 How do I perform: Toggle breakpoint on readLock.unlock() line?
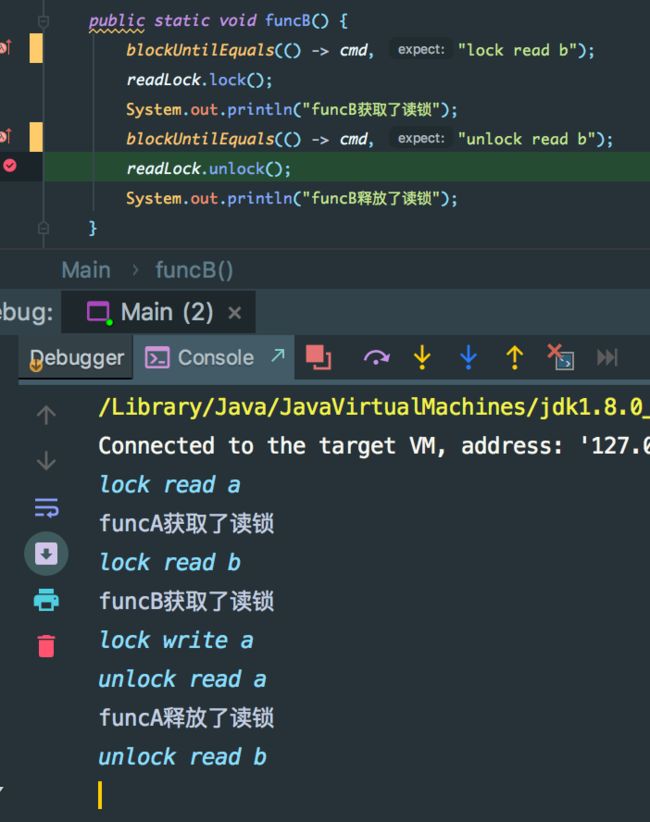pos(10,166)
